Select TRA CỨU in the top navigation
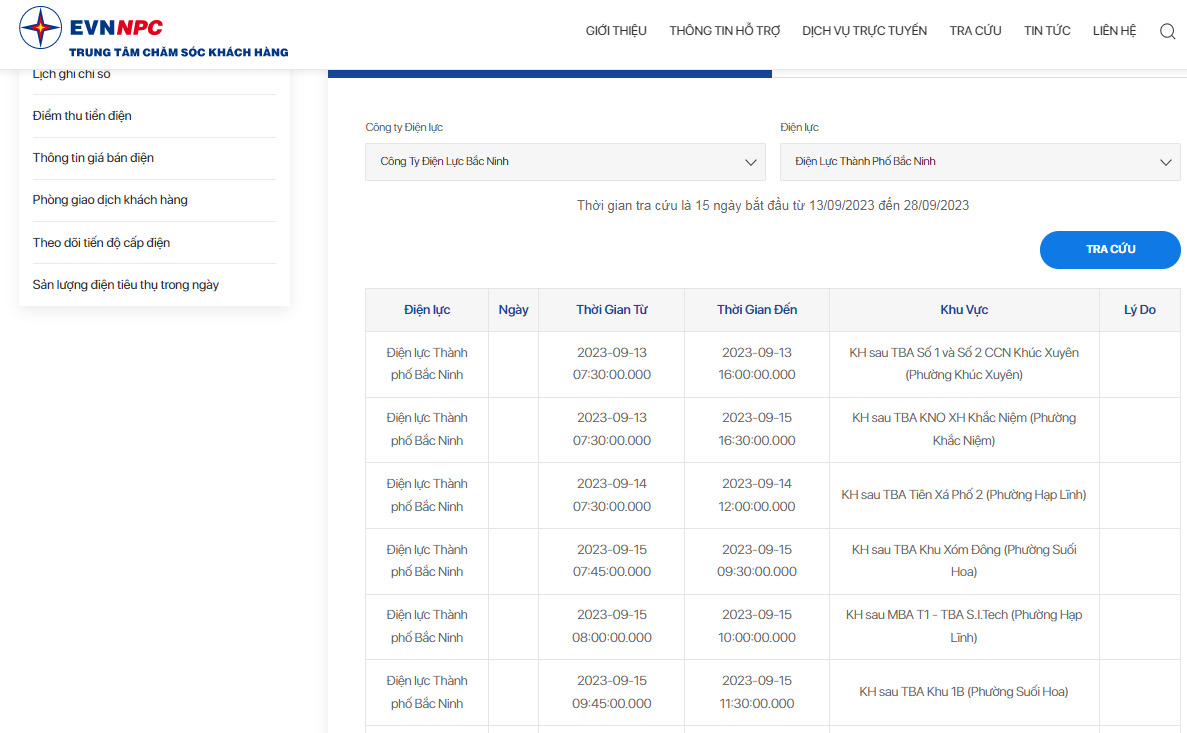 click(x=975, y=31)
